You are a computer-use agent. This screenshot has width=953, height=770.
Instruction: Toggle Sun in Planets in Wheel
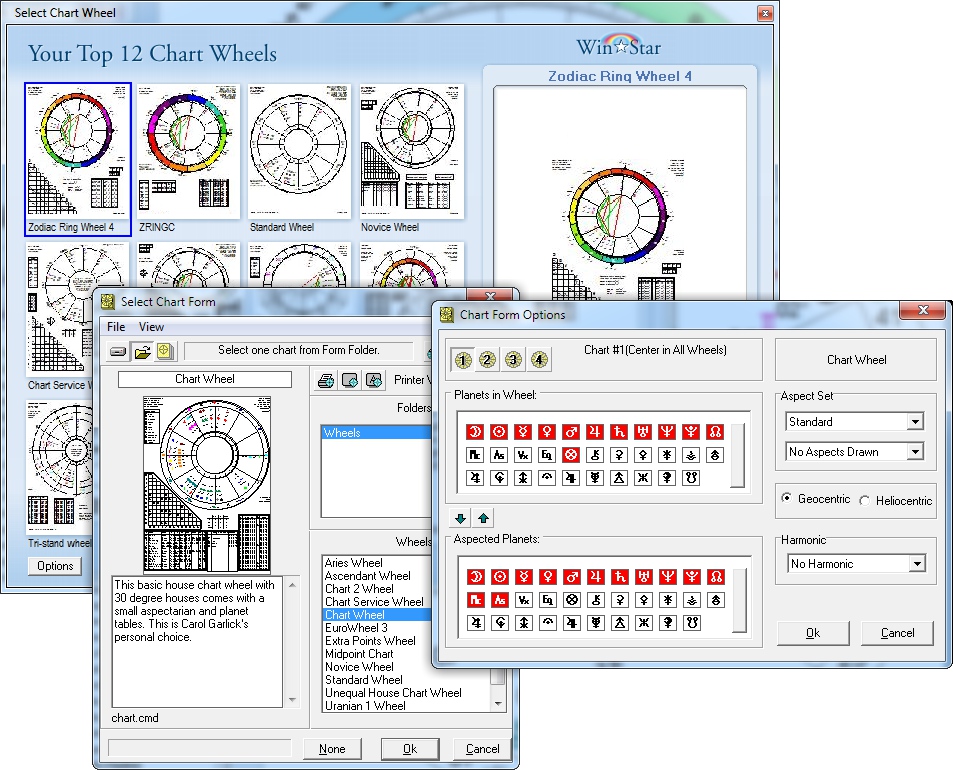pos(499,431)
